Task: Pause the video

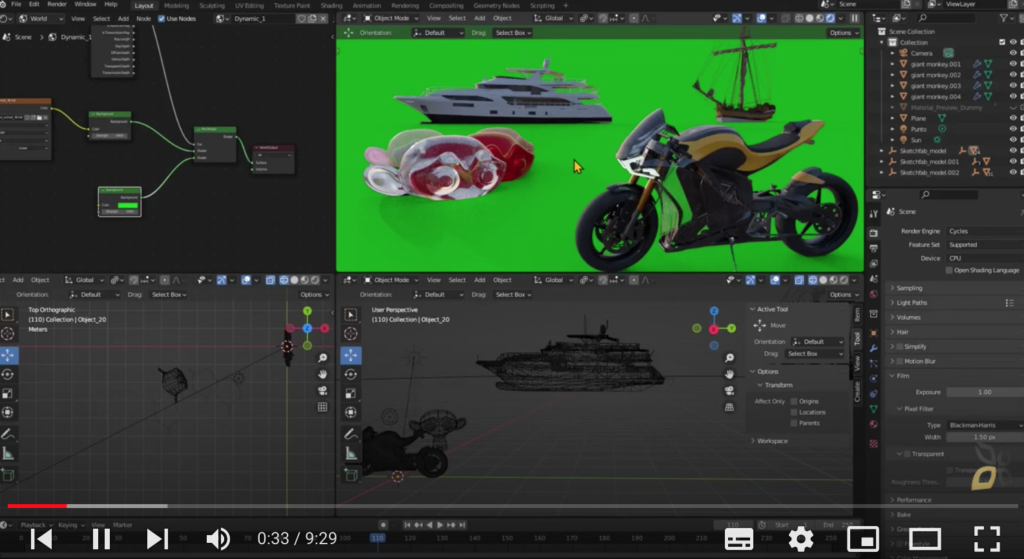Action: pyautogui.click(x=101, y=539)
